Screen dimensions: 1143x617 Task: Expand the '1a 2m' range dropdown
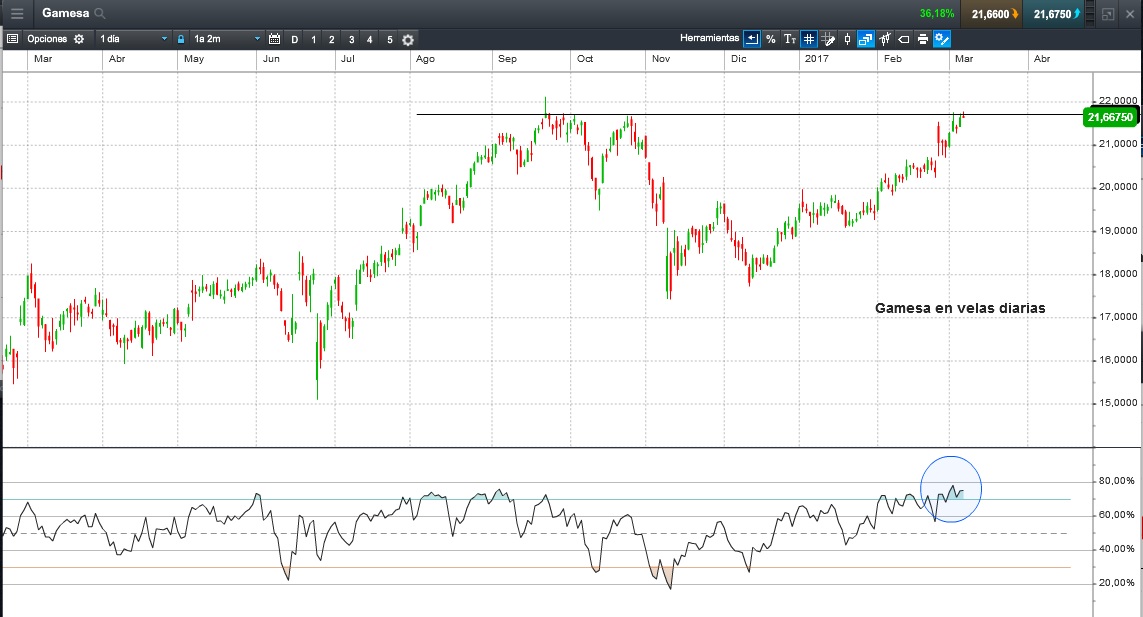point(226,39)
